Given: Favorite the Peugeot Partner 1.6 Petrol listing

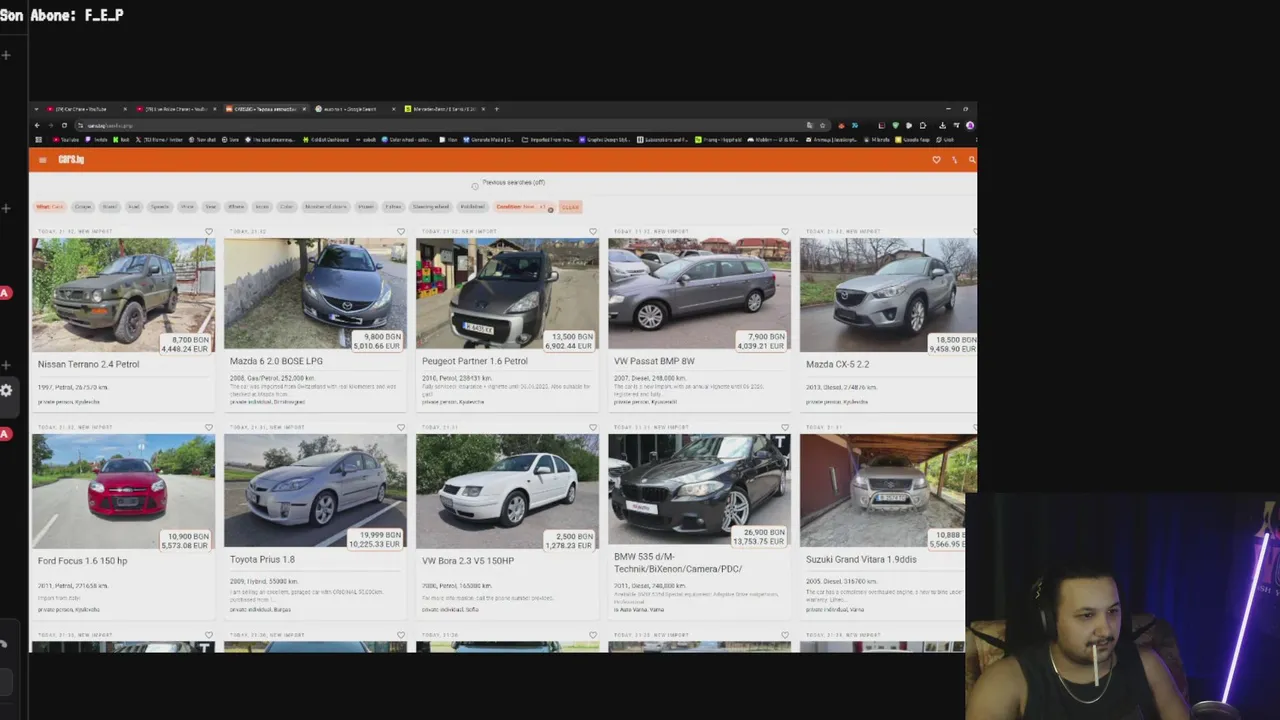Looking at the screenshot, I should coord(593,232).
